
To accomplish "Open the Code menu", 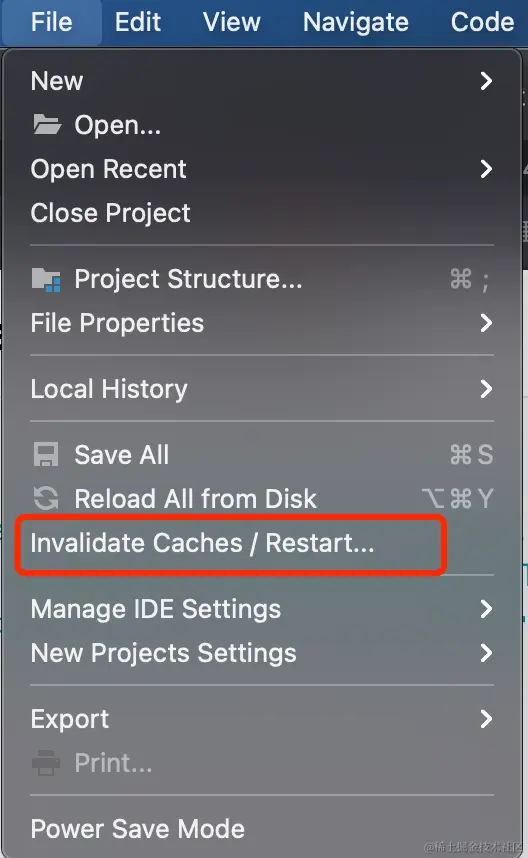I will 482,22.
